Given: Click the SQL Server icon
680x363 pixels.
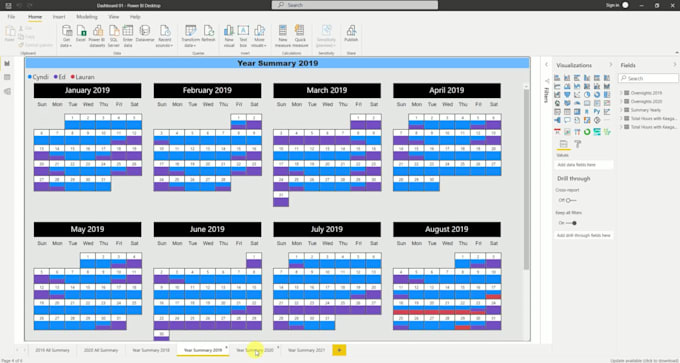Looking at the screenshot, I should (x=114, y=36).
